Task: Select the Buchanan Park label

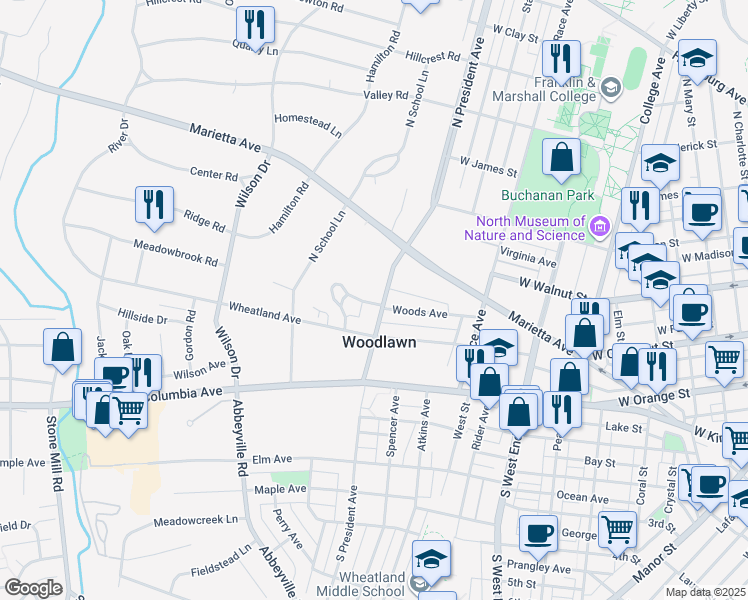Action: [x=548, y=195]
